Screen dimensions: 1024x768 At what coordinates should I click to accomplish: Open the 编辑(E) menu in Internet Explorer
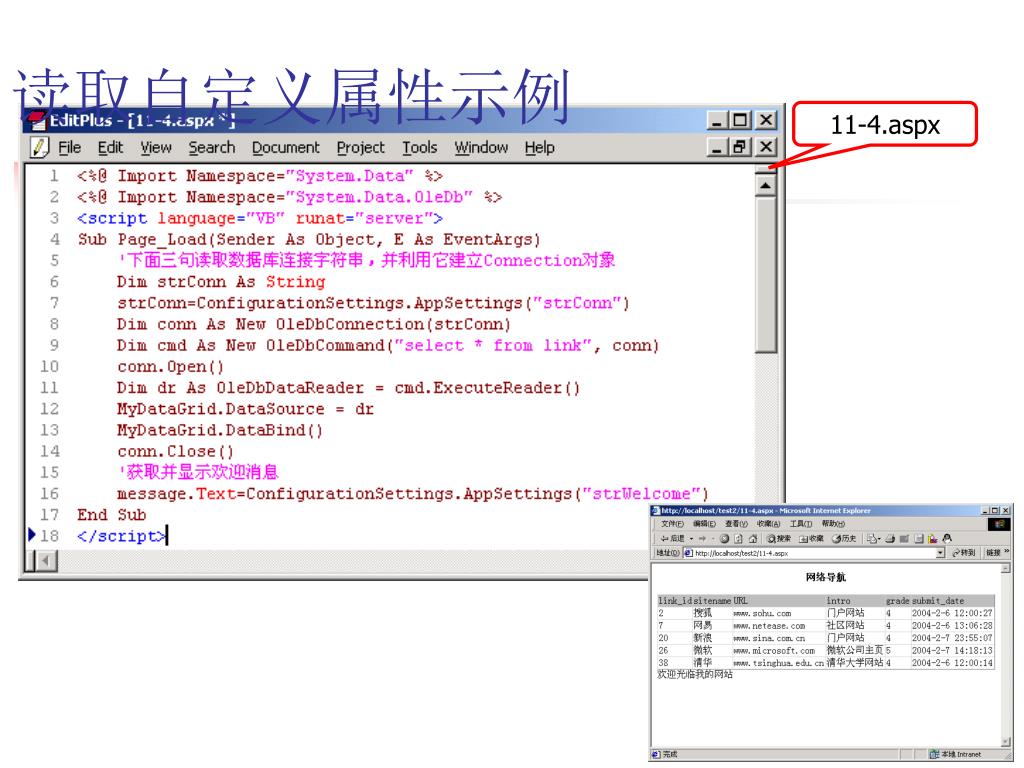click(704, 524)
